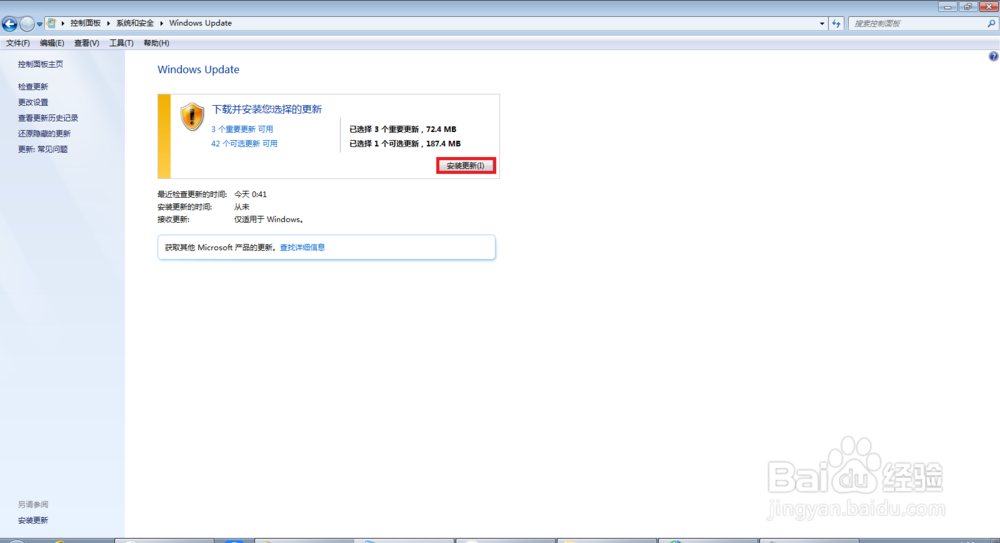The width and height of the screenshot is (1000, 543).
Task: Click the 下载并安装您选择的更新 heading
Action: [x=267, y=109]
